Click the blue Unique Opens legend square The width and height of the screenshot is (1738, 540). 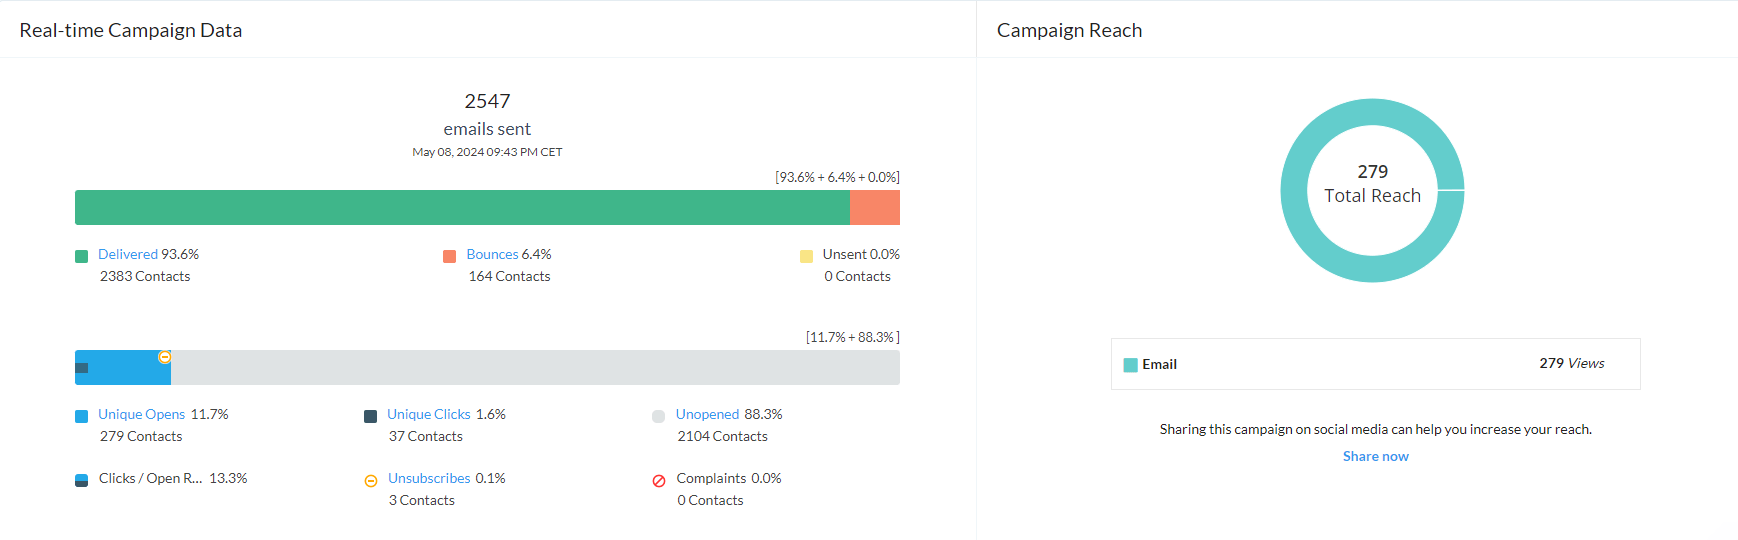click(x=82, y=416)
